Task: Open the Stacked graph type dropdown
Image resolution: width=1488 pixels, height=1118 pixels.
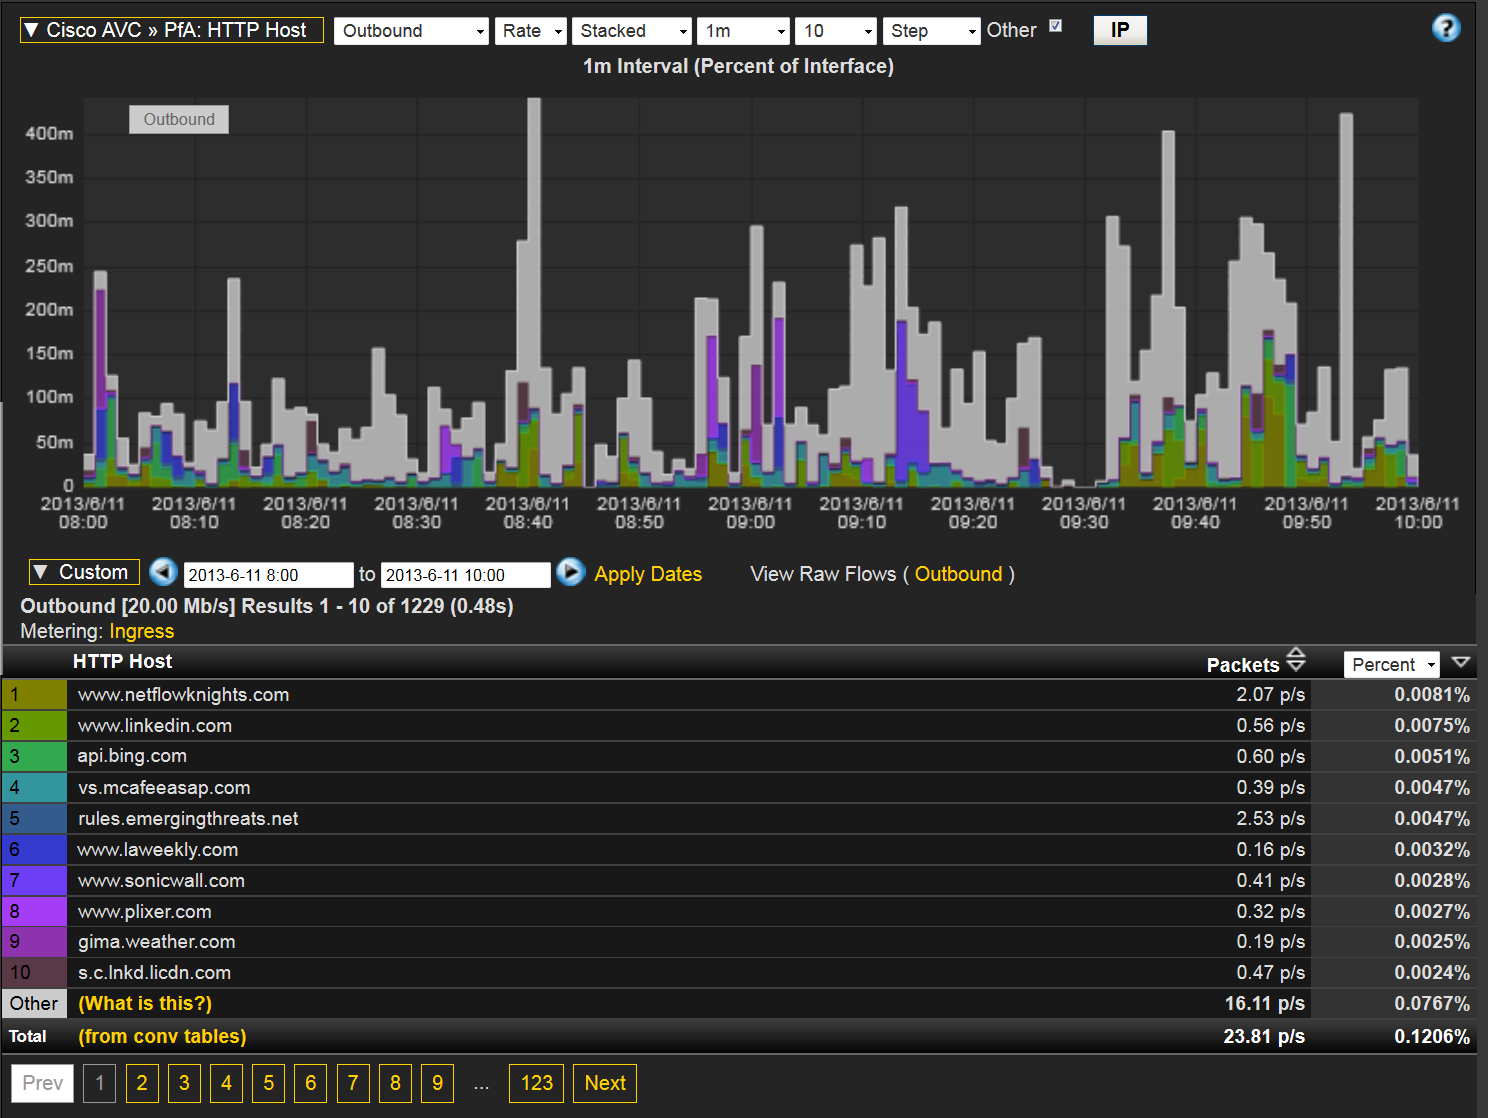Action: [632, 31]
